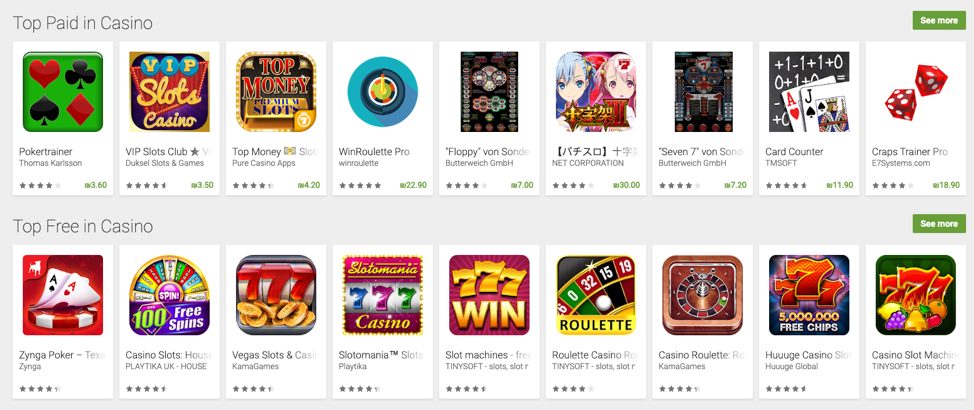Open the Pokertrainer app icon
This screenshot has height=410, width=974.
(x=63, y=92)
